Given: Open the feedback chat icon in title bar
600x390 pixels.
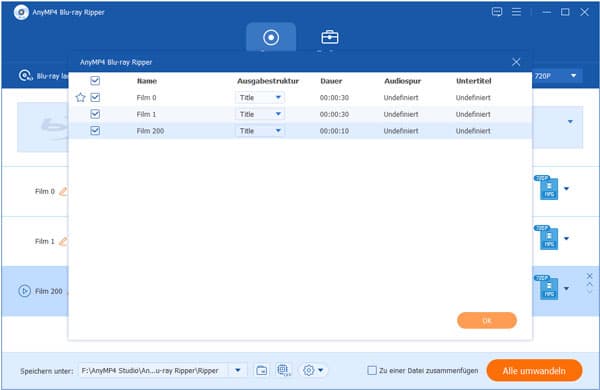Looking at the screenshot, I should click(497, 12).
